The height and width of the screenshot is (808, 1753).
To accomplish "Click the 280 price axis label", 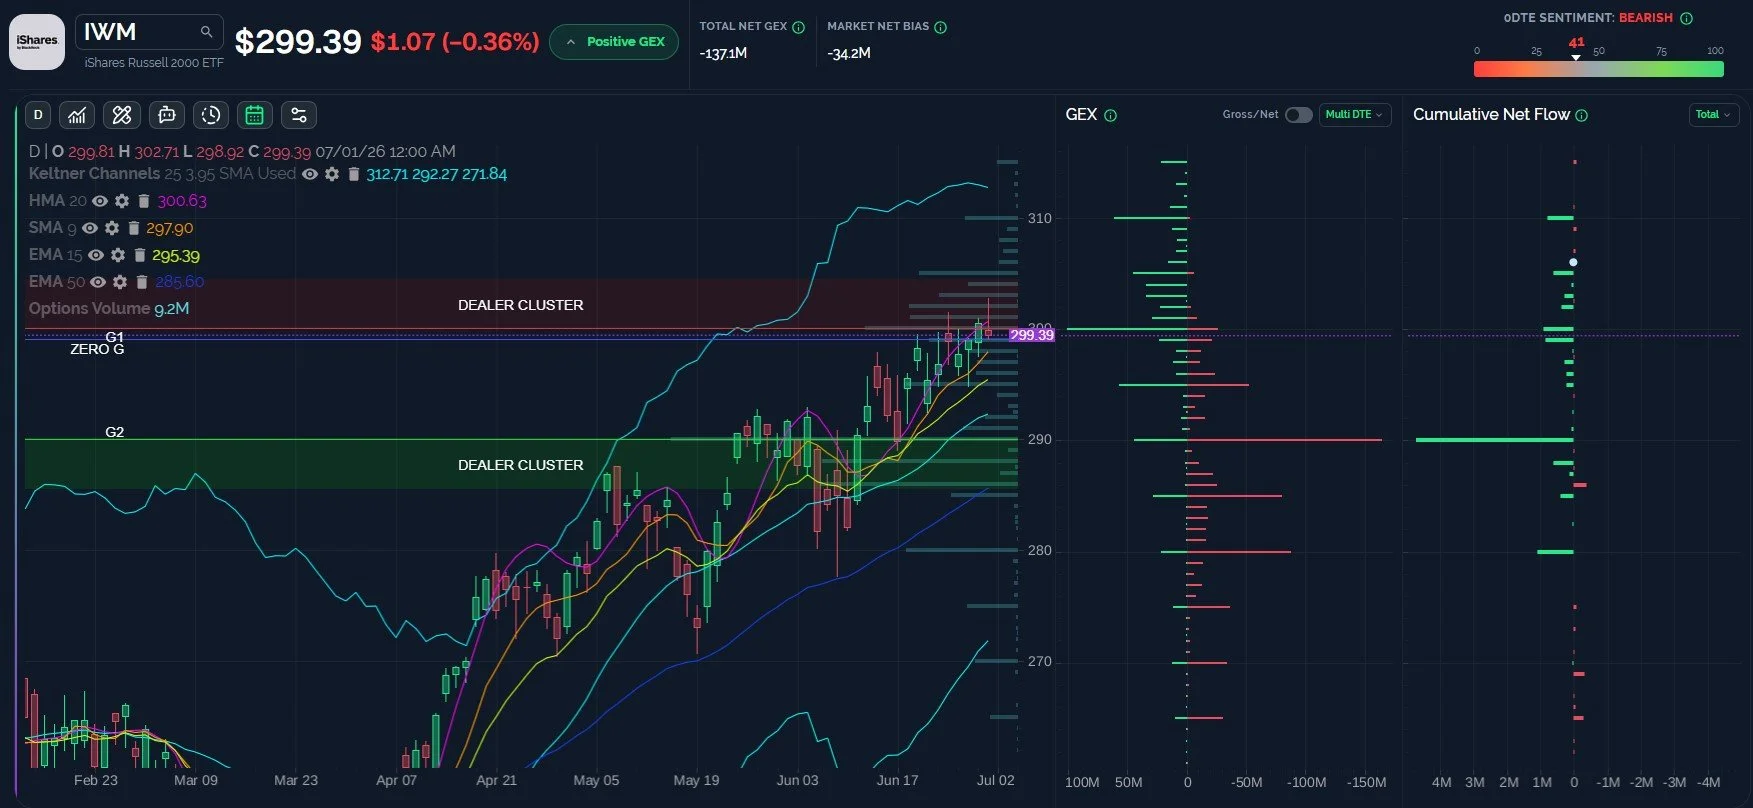I will tap(1040, 550).
